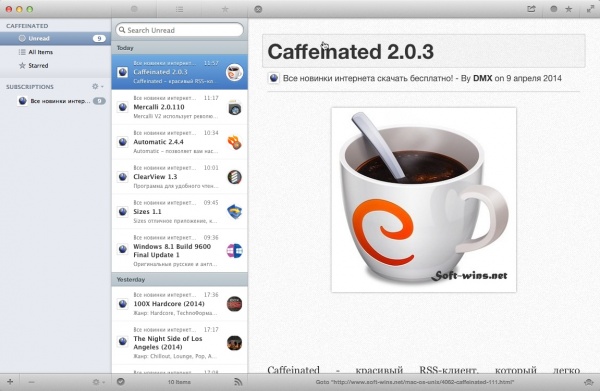Click the magnifier icon in the search field

click(x=122, y=30)
